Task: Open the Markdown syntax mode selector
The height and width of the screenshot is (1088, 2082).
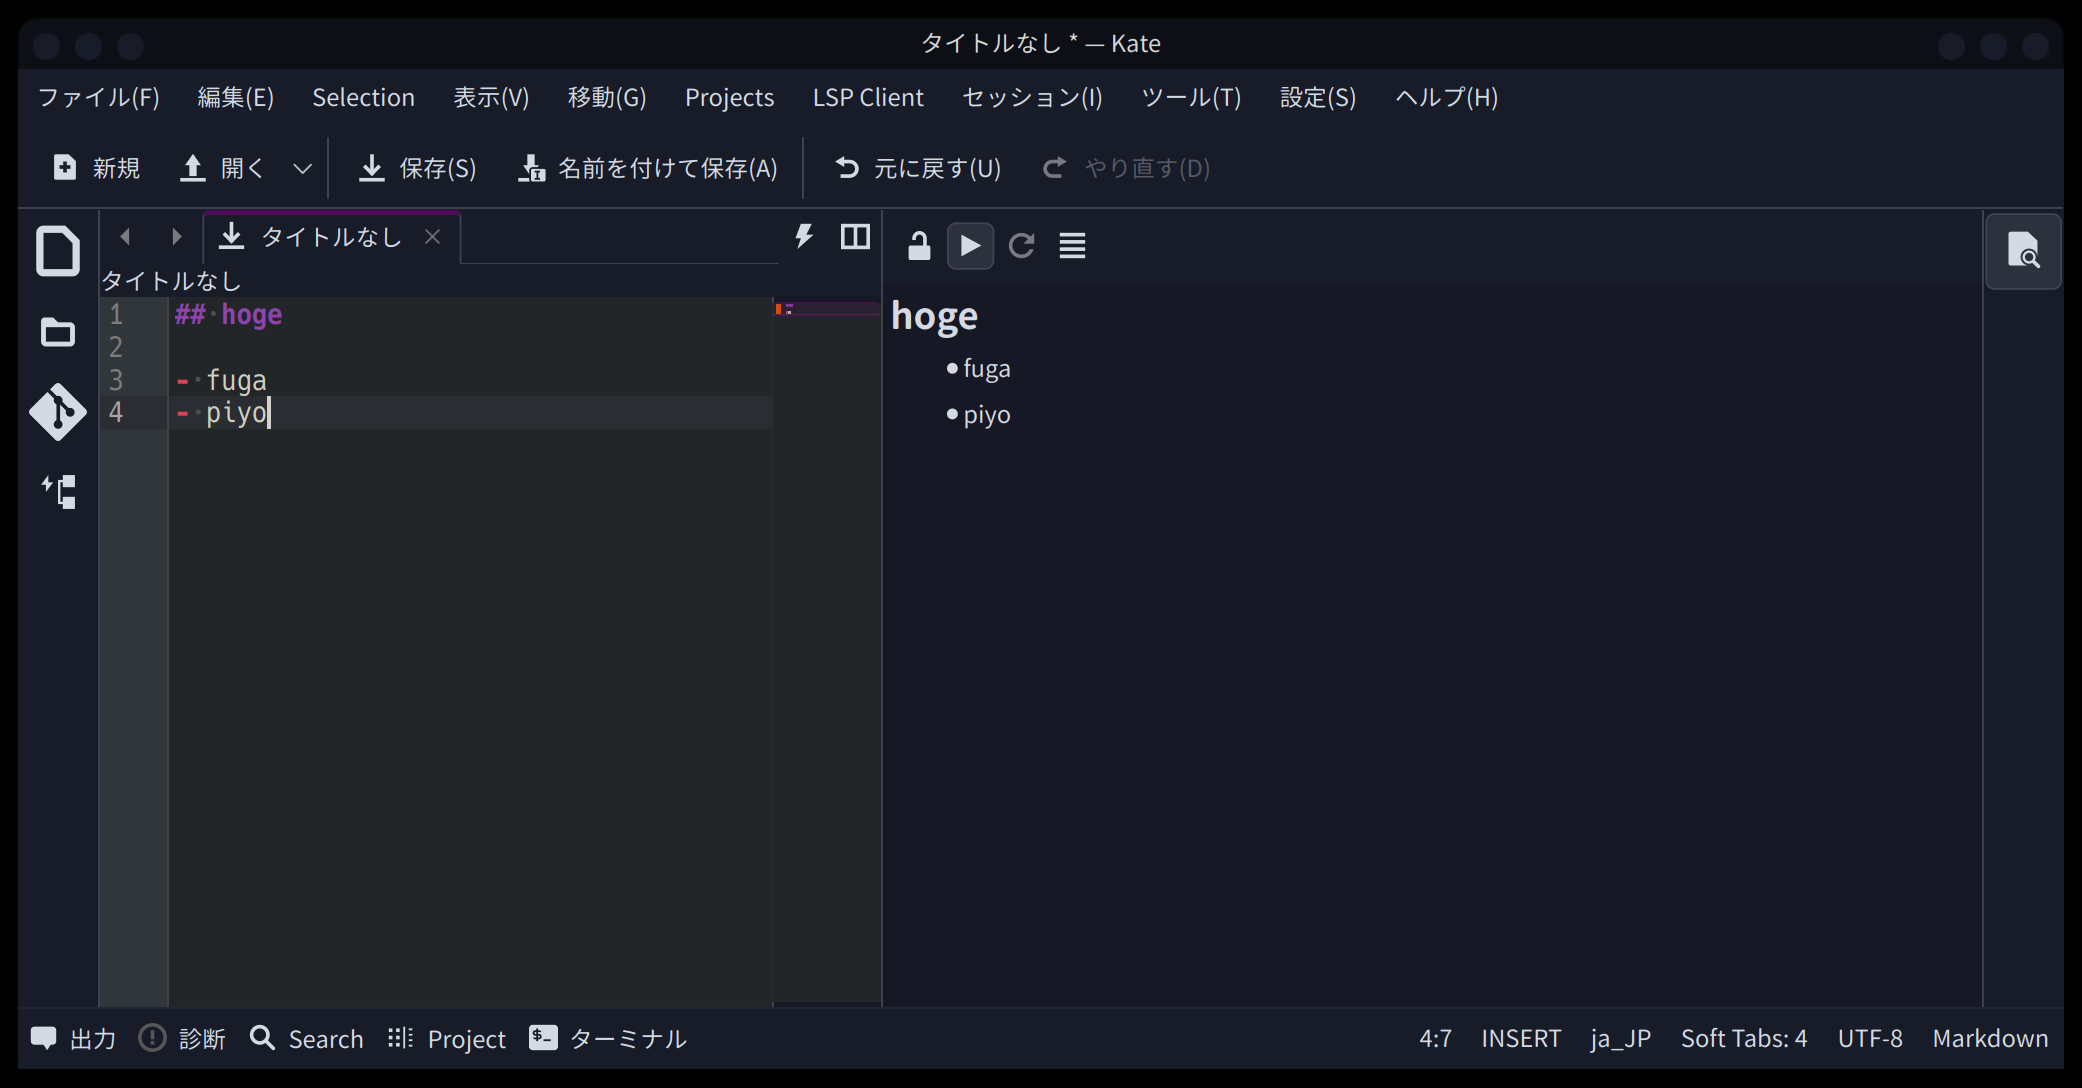Action: [x=1989, y=1039]
